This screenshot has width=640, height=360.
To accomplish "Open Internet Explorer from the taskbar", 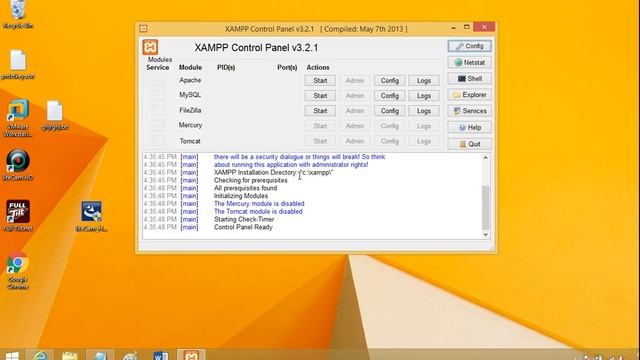I will [x=40, y=356].
